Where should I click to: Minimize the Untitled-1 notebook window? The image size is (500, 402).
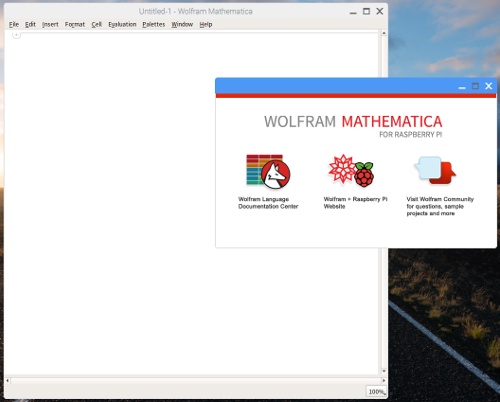pyautogui.click(x=353, y=13)
